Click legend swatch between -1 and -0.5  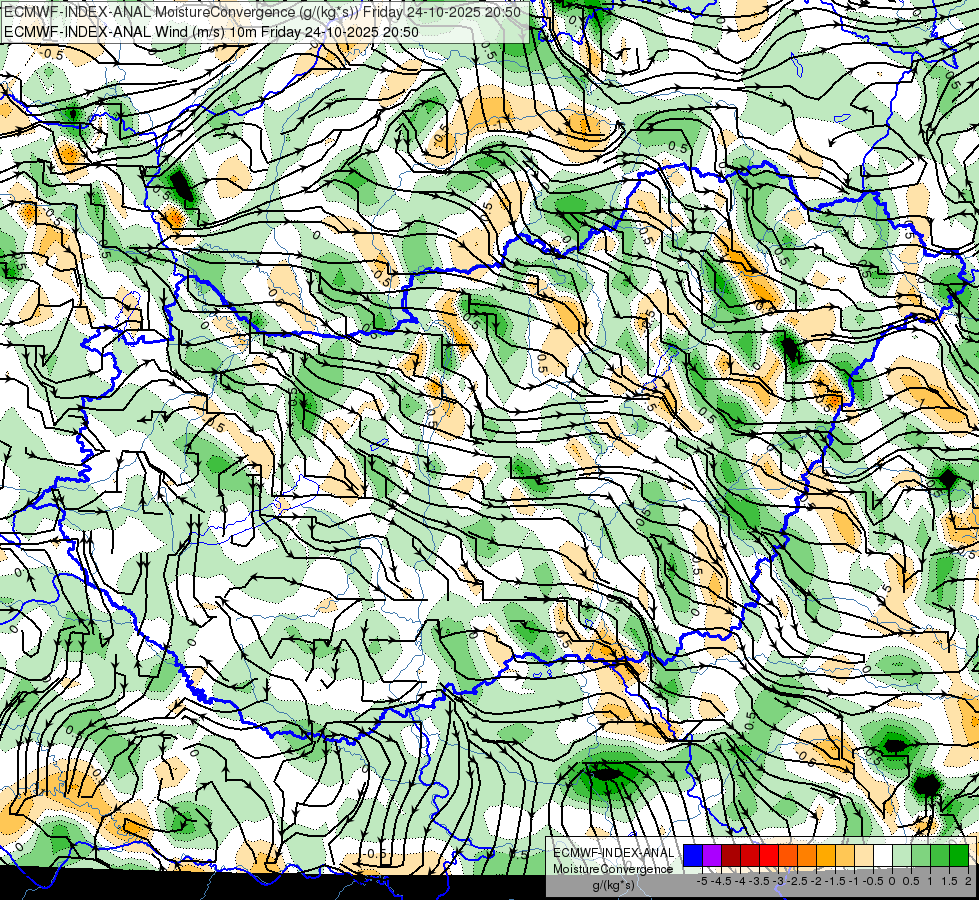864,855
